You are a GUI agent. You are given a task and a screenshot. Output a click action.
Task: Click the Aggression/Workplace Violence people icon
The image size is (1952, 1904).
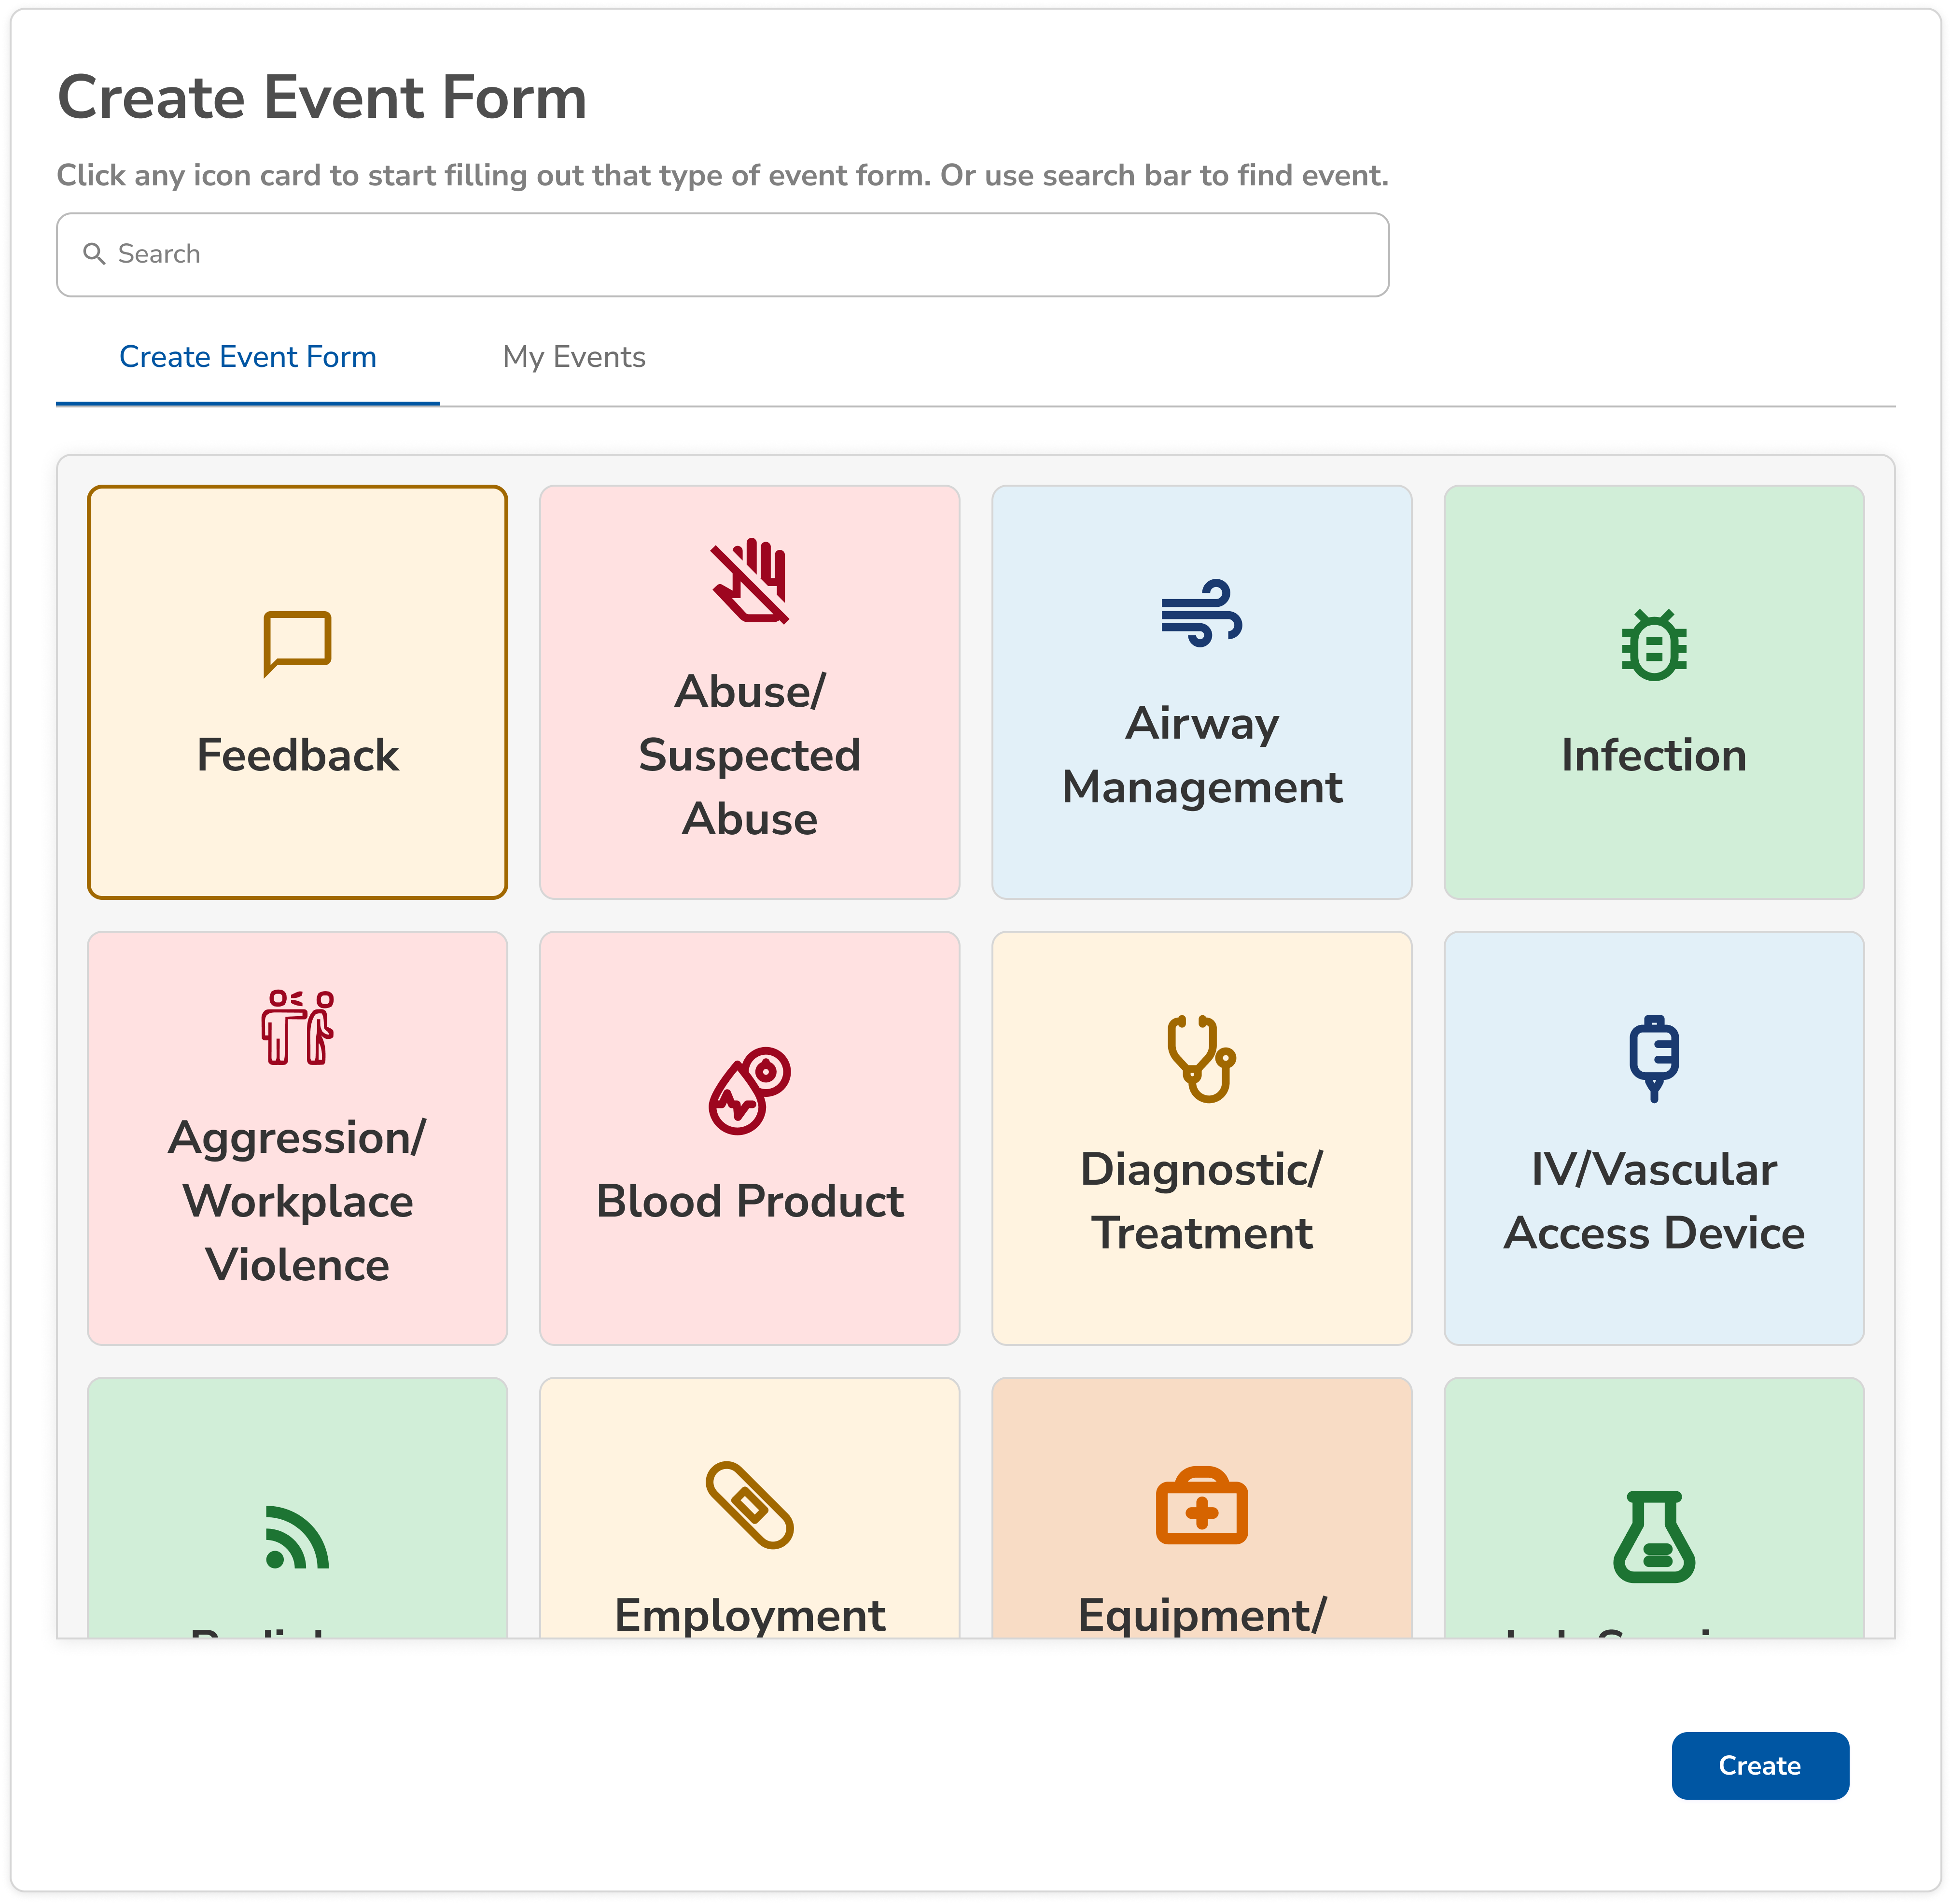pos(297,1027)
